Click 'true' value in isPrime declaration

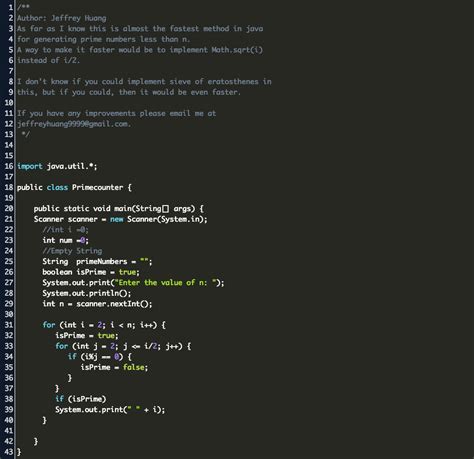point(127,272)
